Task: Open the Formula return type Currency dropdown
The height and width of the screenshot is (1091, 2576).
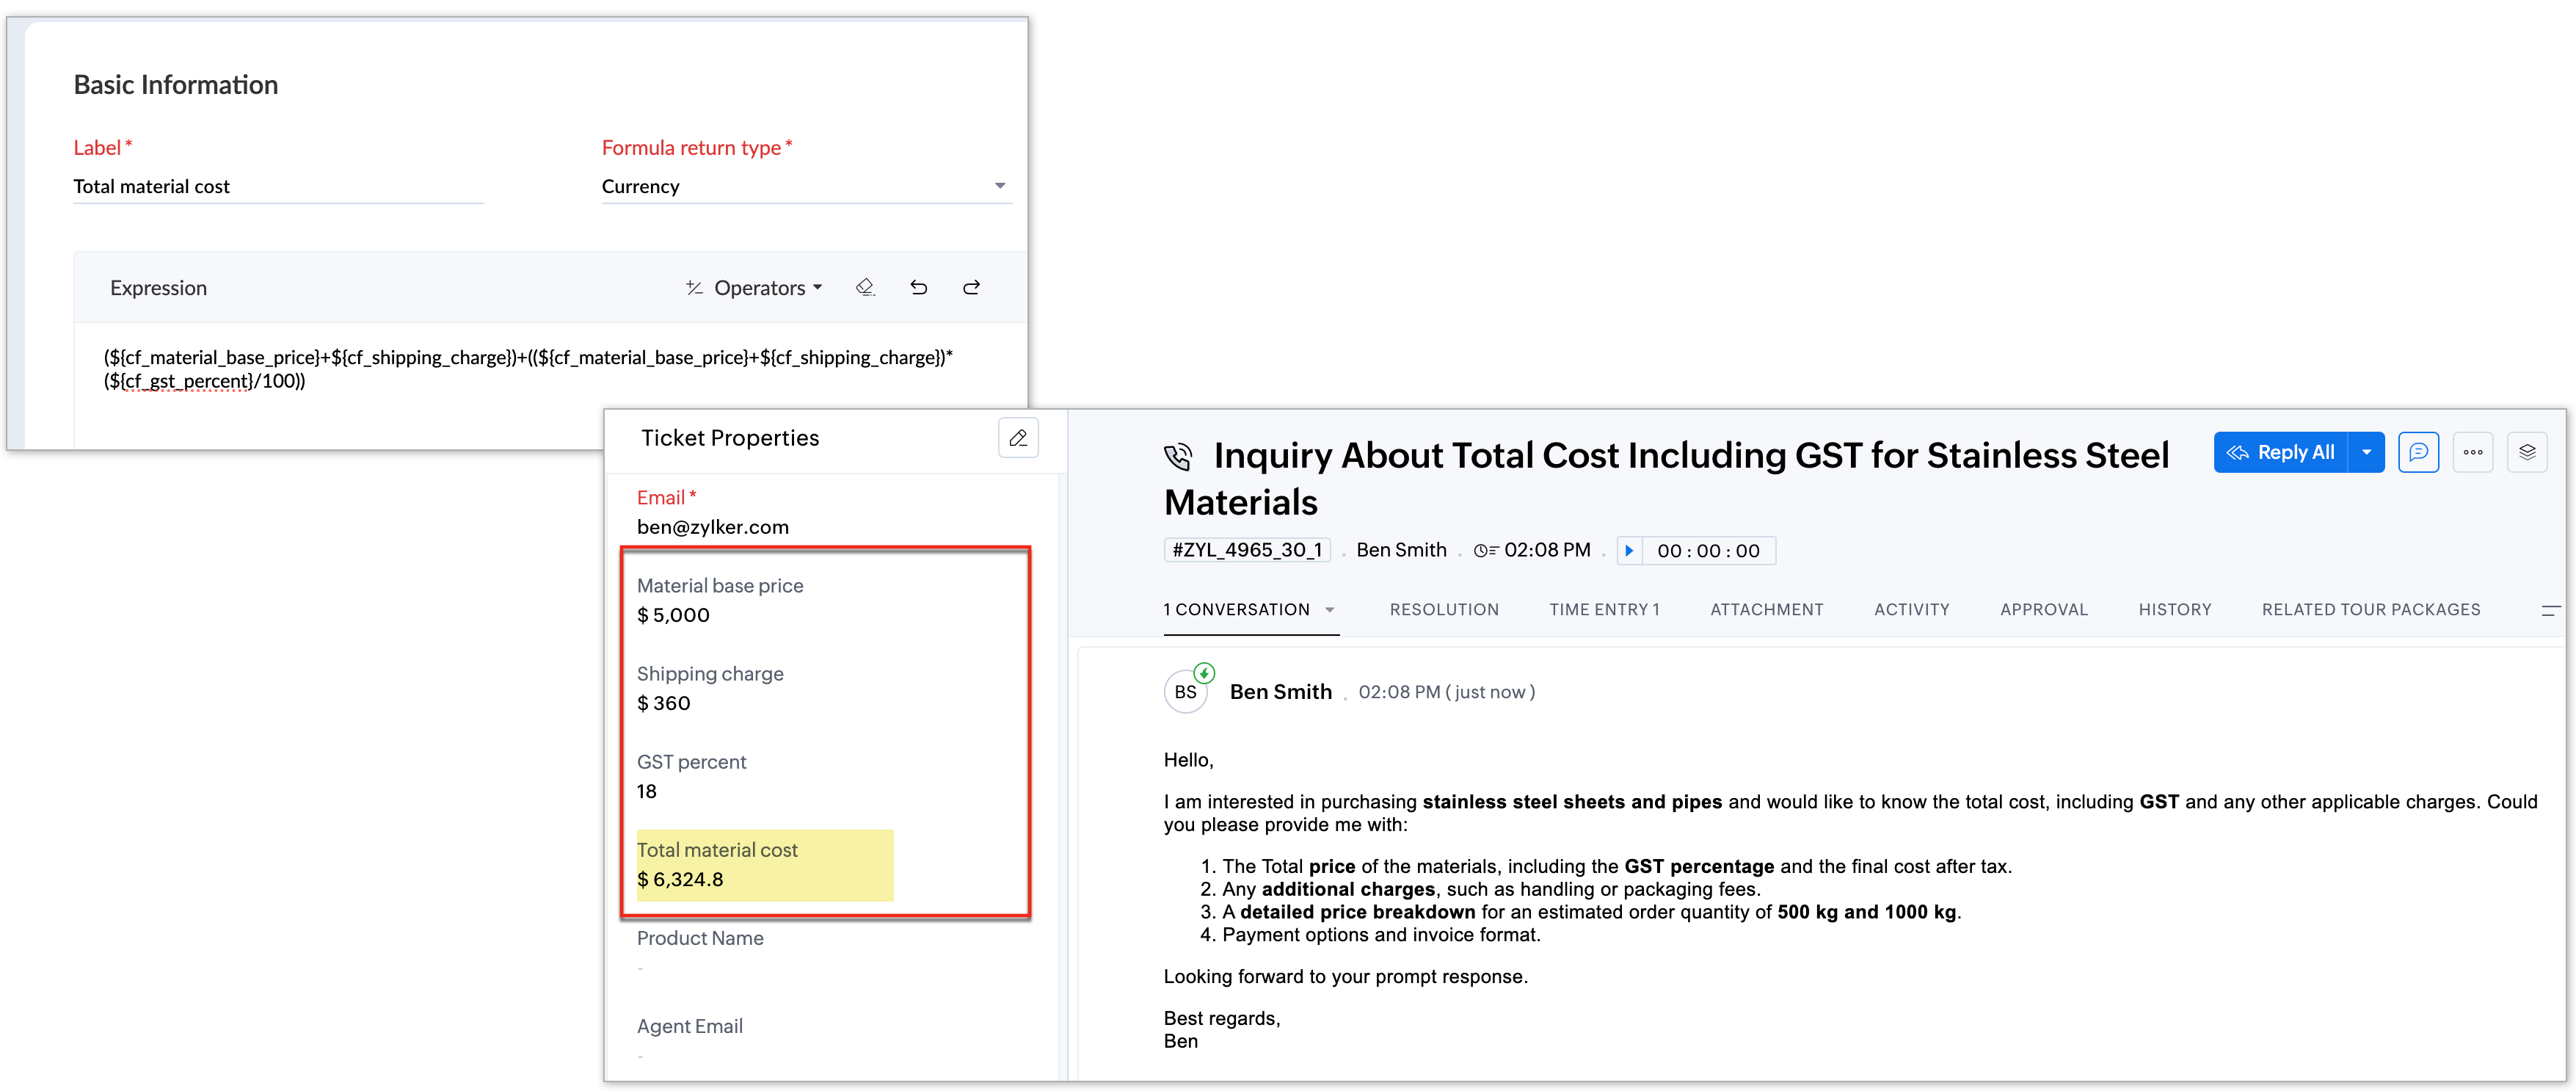Action: point(806,186)
